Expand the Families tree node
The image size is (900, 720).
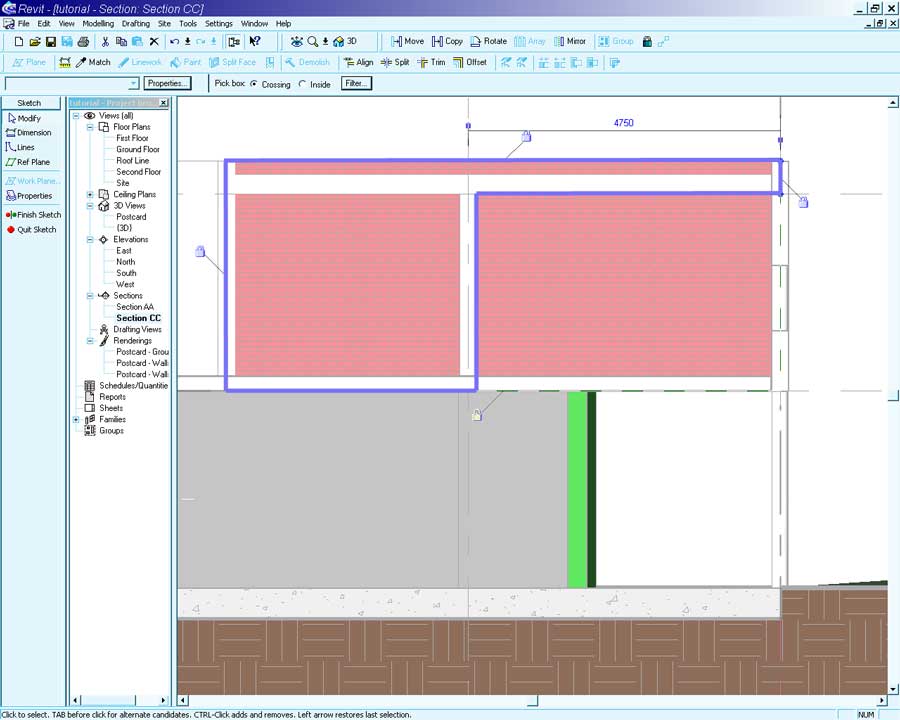pyautogui.click(x=76, y=420)
